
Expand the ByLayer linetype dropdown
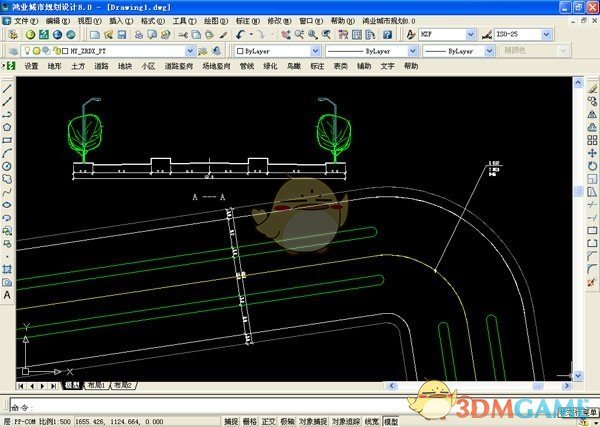pos(412,51)
